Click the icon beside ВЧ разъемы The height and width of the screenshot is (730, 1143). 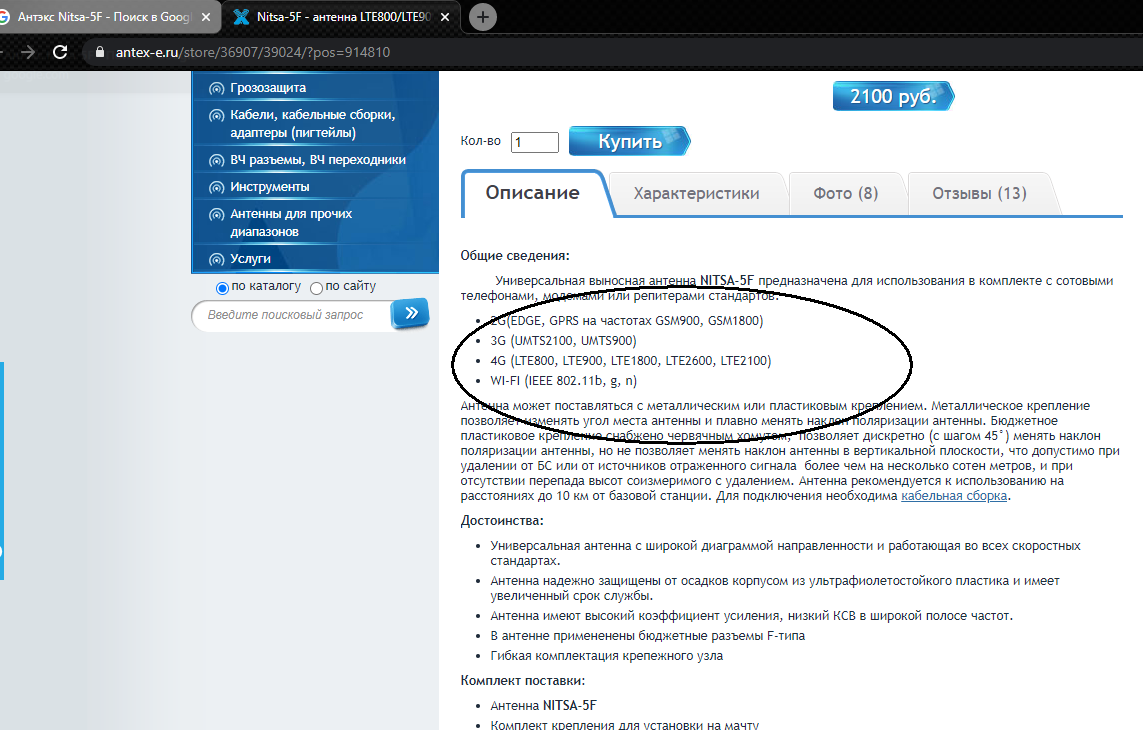(216, 160)
